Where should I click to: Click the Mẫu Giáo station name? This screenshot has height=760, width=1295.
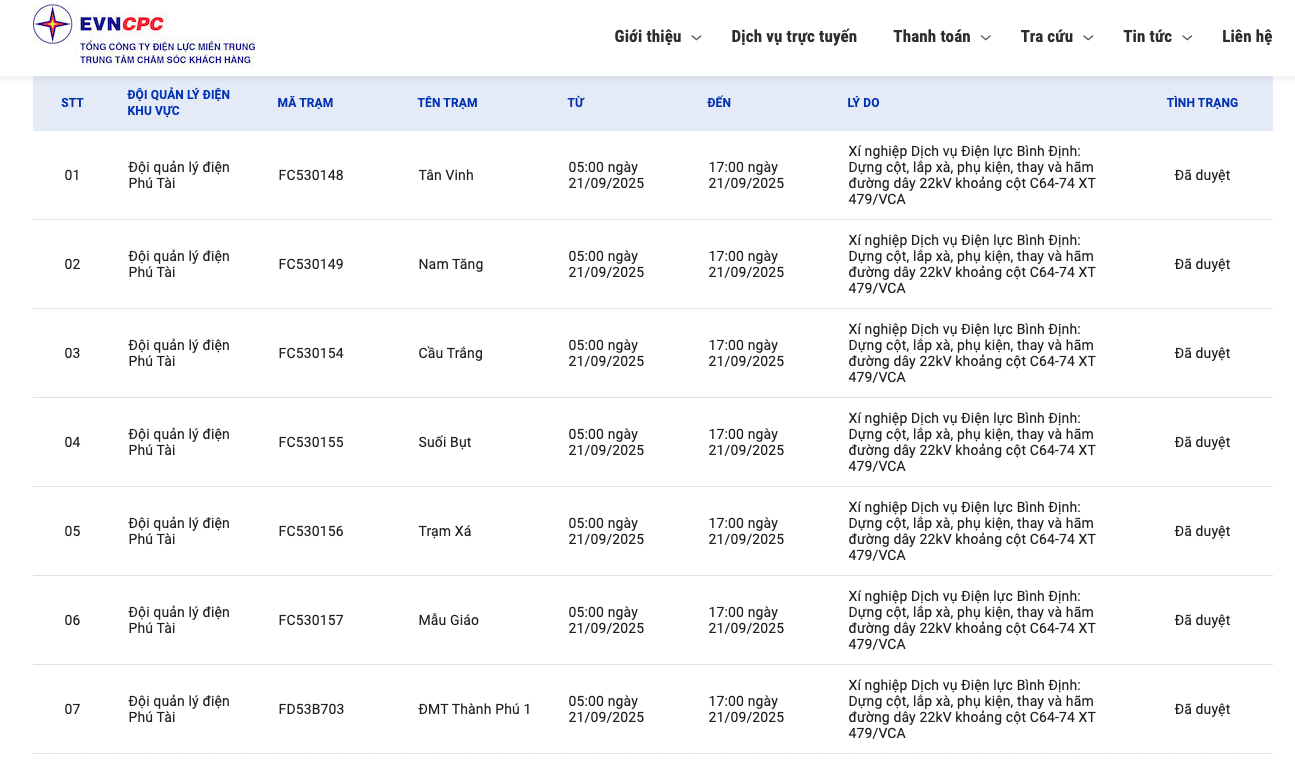point(448,621)
